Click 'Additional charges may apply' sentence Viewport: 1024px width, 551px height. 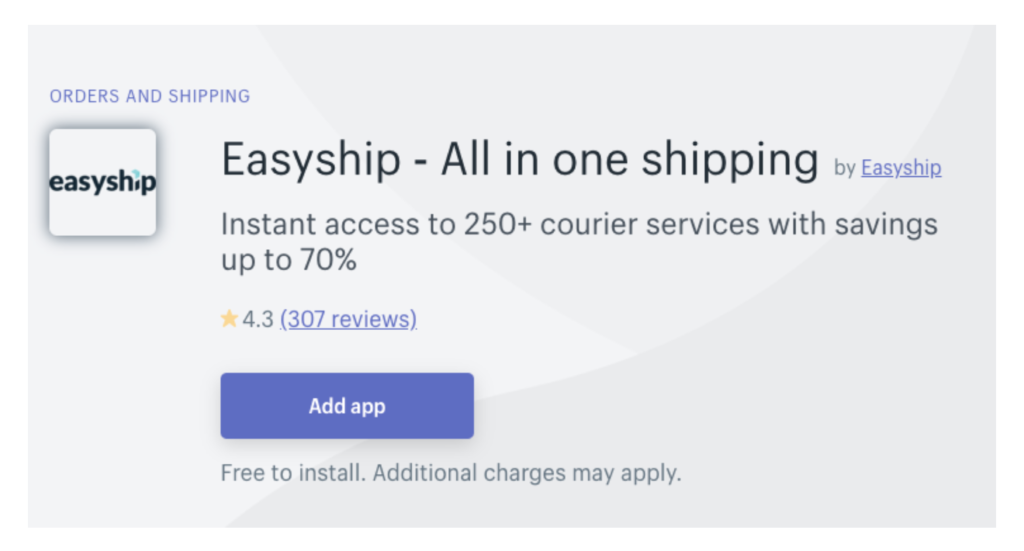point(527,472)
